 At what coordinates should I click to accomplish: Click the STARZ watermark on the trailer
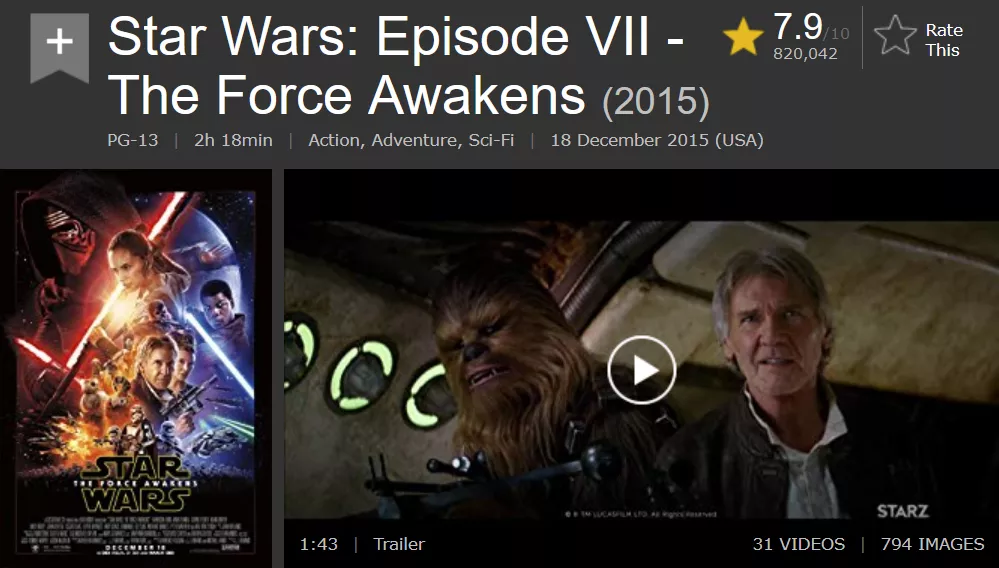coord(902,511)
